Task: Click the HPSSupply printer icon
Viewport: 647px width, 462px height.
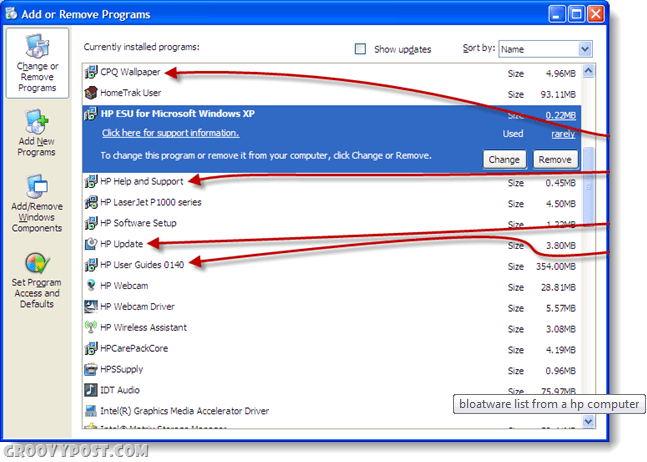Action: pyautogui.click(x=91, y=369)
